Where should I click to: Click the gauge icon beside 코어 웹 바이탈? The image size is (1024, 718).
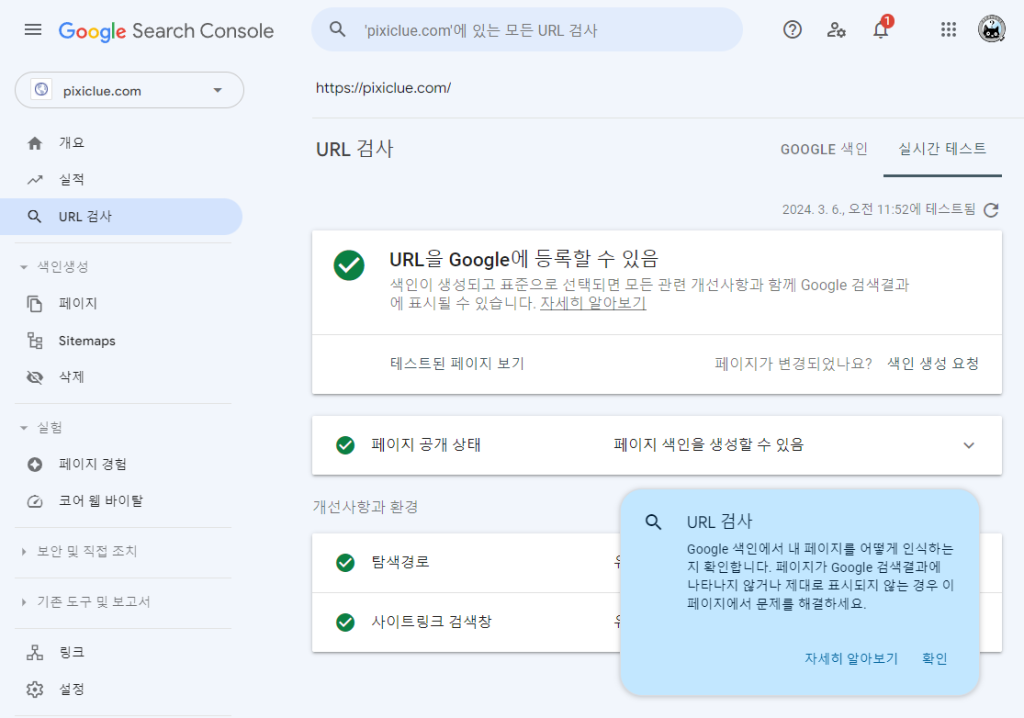[x=35, y=501]
